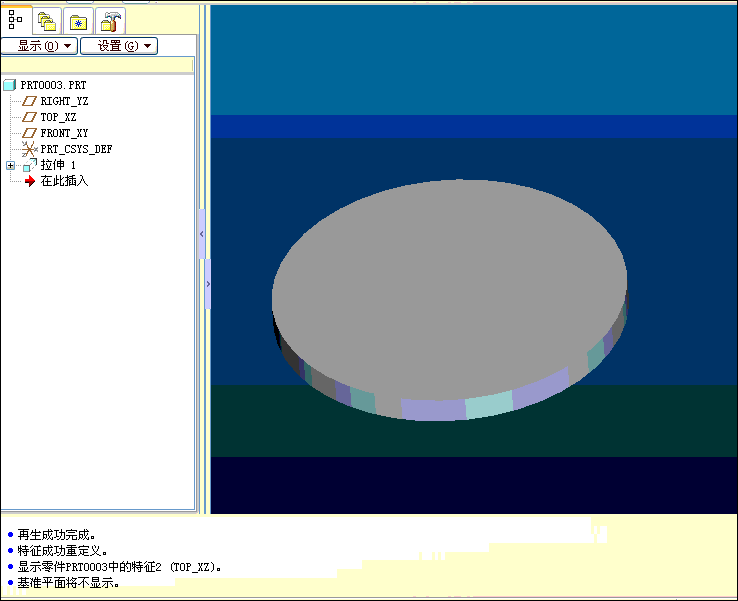Switch to the Model Tree navigator tab
The width and height of the screenshot is (738, 601).
click(16, 20)
